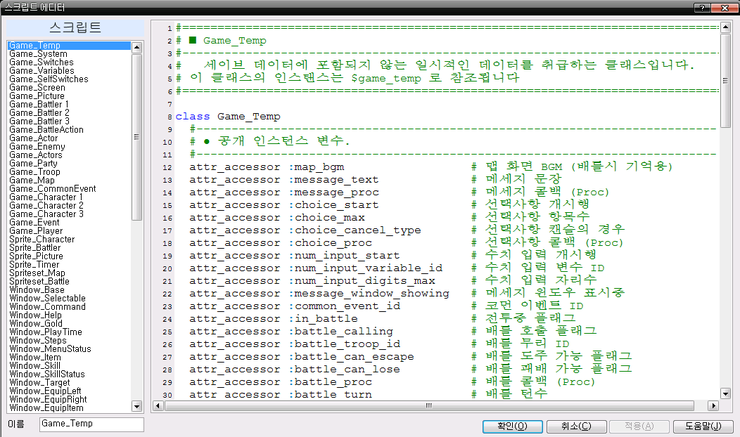740x437 pixels.
Task: Select Sprite_Picture script
Action: (69, 256)
